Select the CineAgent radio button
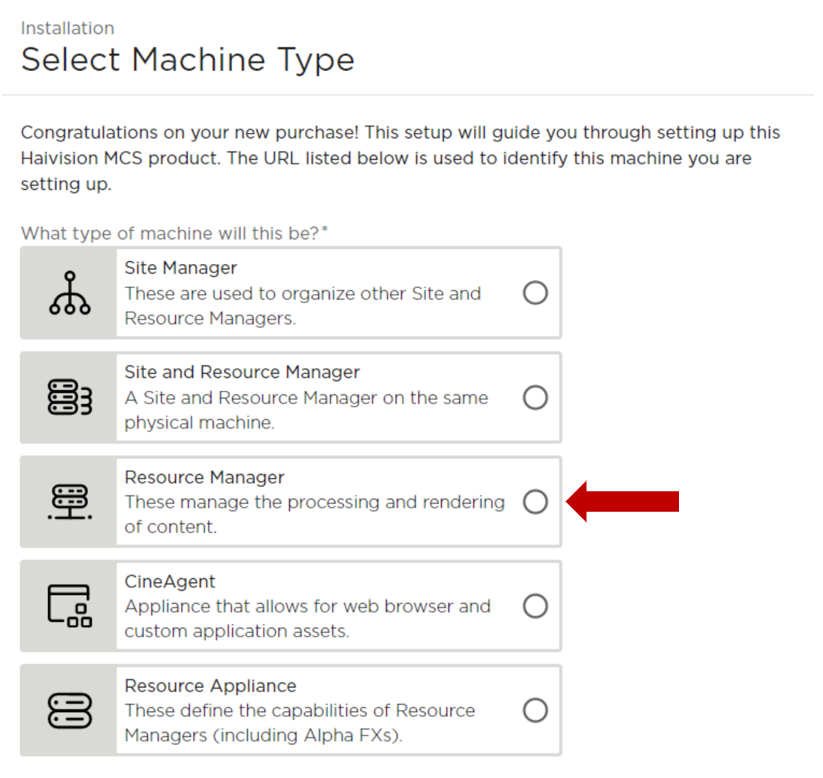Image resolution: width=823 pixels, height=778 pixels. [536, 606]
